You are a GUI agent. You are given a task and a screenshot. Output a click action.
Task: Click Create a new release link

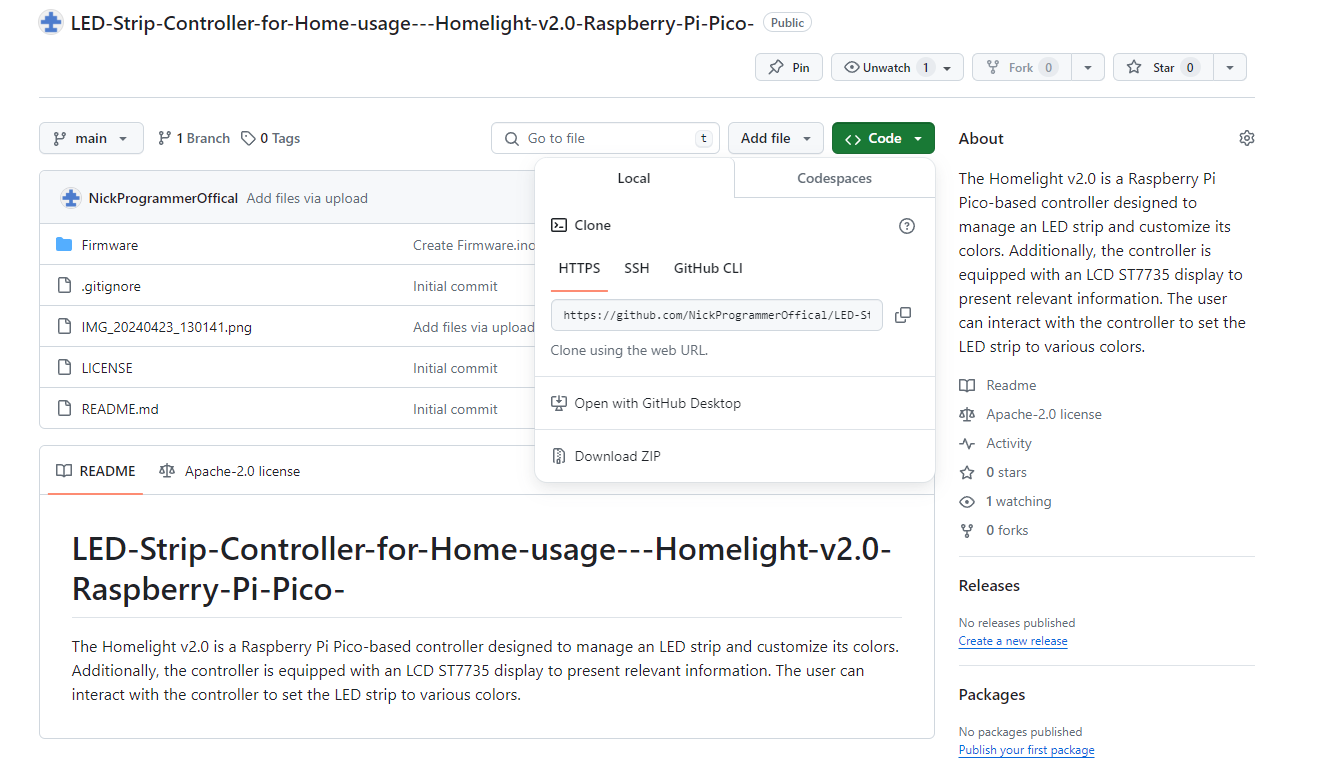point(1013,641)
